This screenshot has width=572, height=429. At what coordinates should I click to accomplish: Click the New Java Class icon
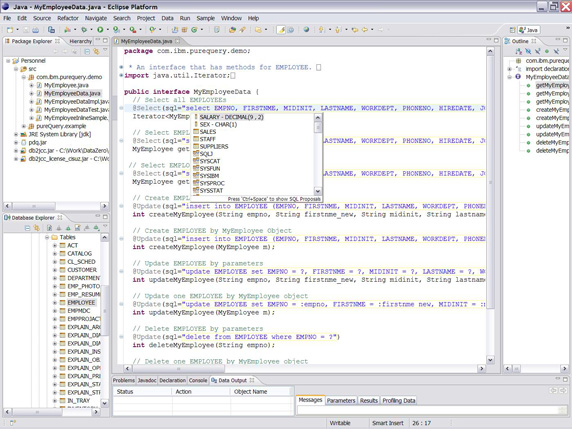click(194, 30)
